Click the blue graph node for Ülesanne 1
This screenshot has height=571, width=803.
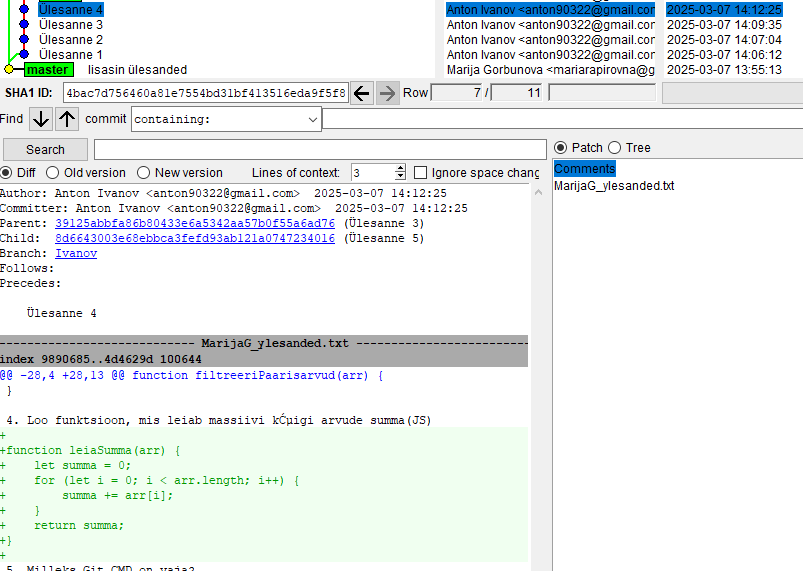24,54
